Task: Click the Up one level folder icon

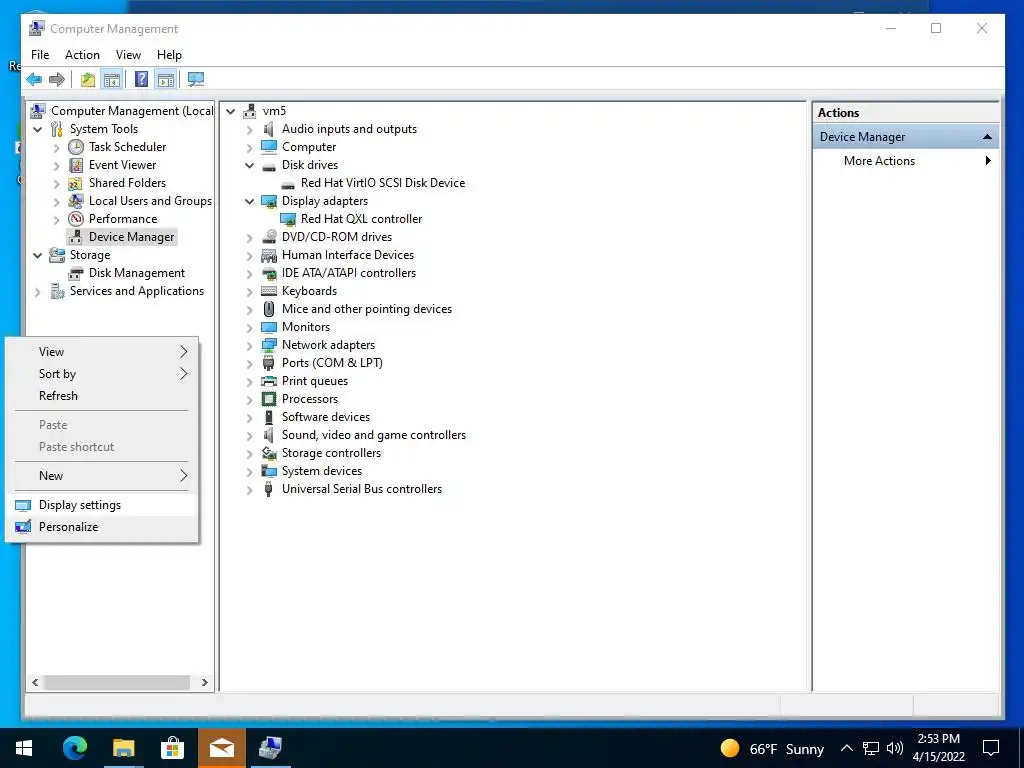Action: (x=88, y=80)
